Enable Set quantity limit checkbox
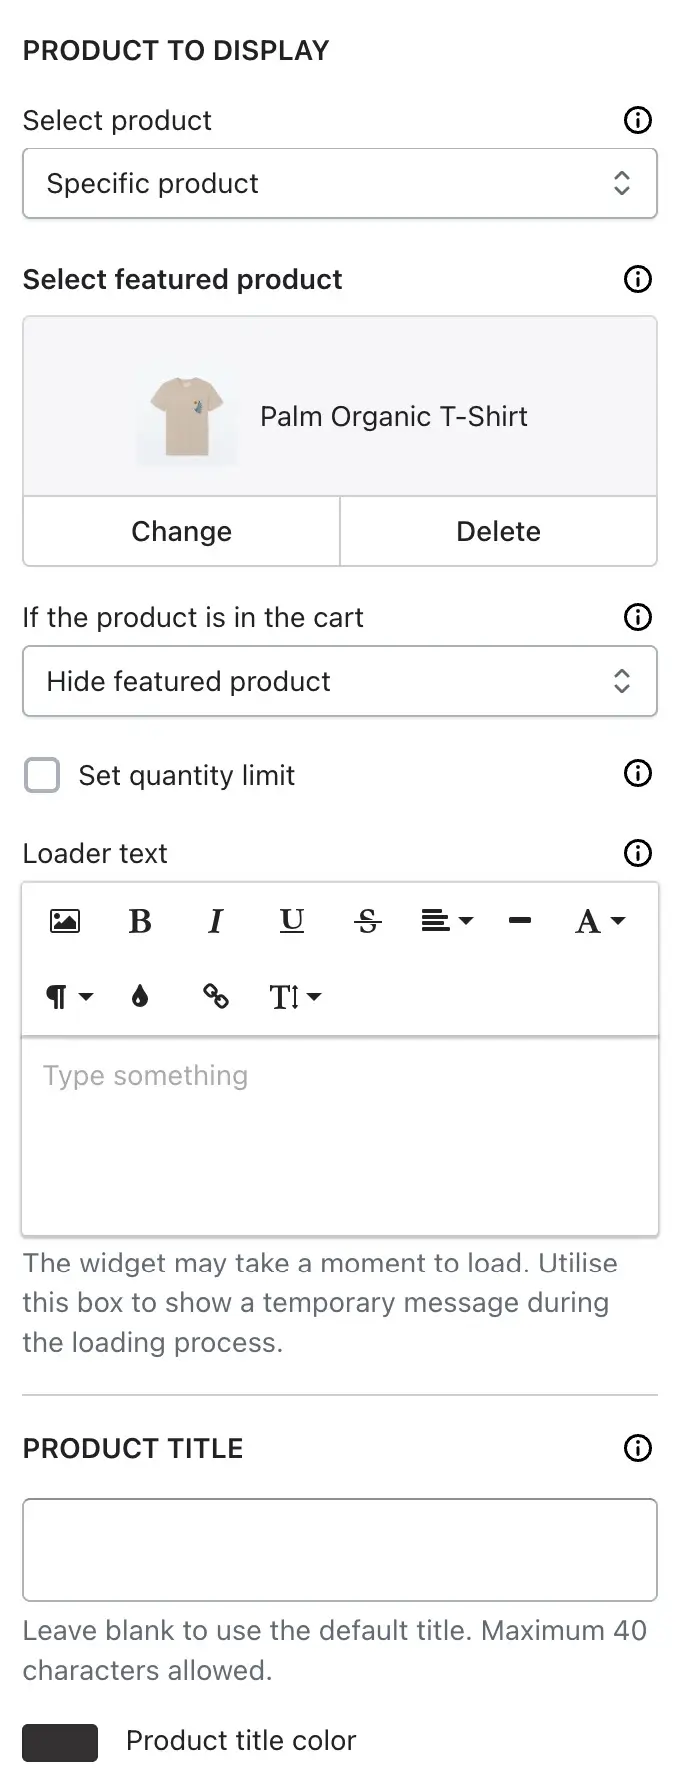The height and width of the screenshot is (1780, 680). [42, 775]
